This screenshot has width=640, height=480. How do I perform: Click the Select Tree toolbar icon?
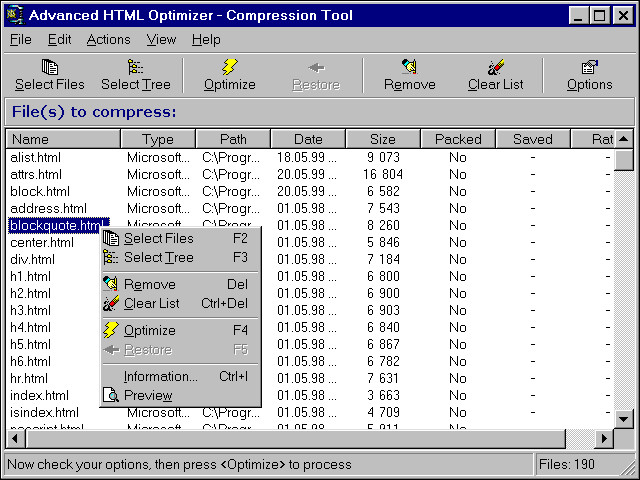(x=135, y=67)
